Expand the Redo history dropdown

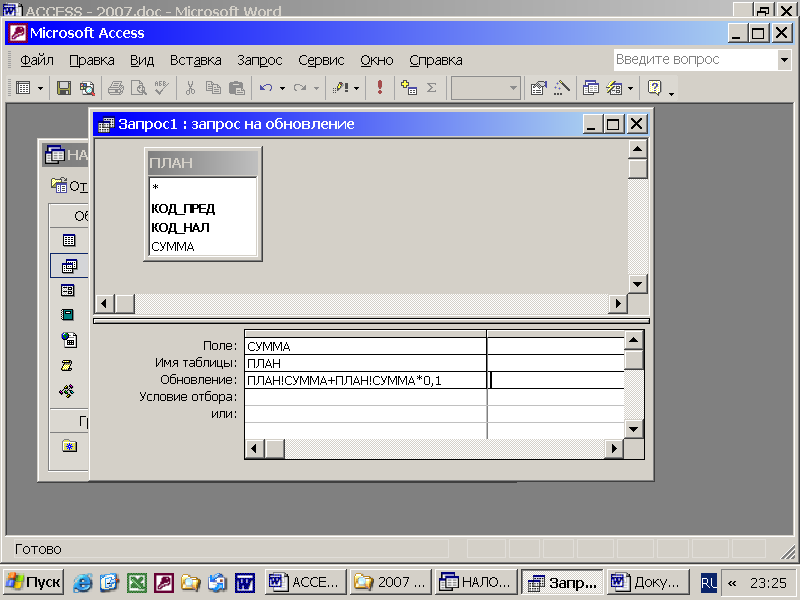click(x=316, y=88)
